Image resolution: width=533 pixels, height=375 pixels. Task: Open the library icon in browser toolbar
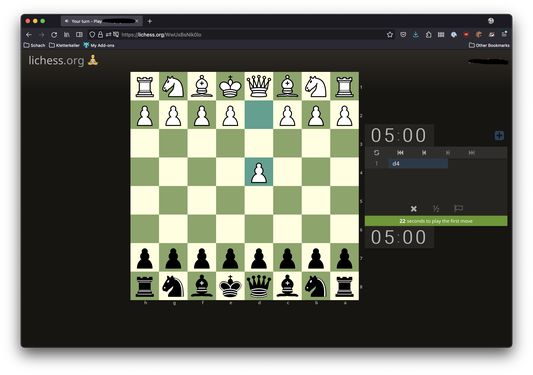click(x=67, y=34)
